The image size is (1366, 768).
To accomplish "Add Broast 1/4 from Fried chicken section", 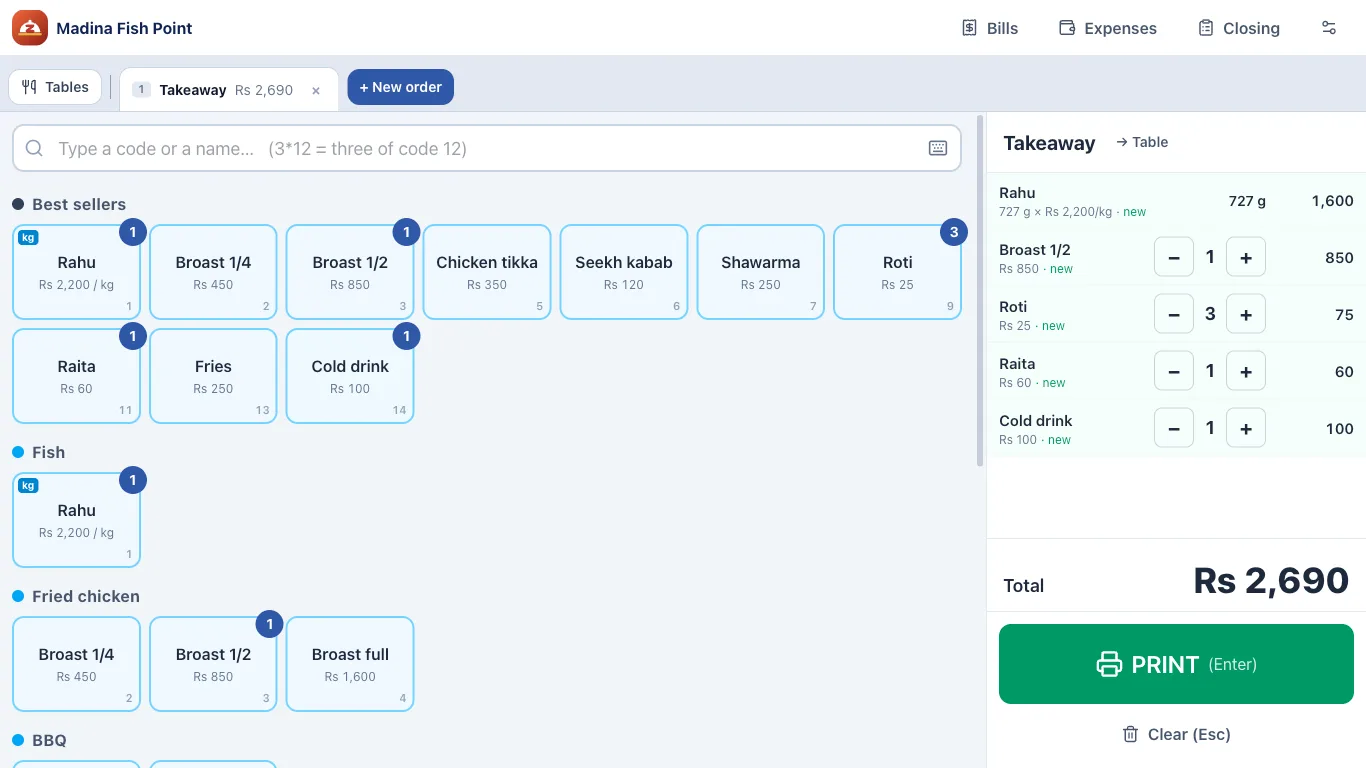I will tap(77, 664).
